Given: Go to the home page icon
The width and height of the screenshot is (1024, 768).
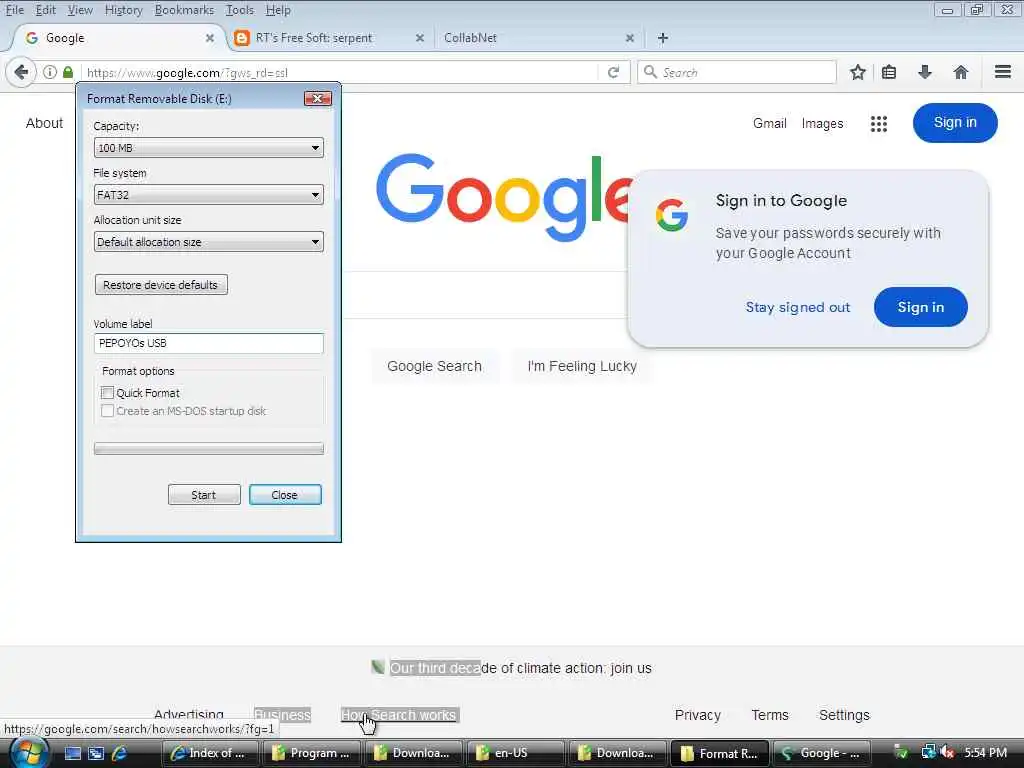Looking at the screenshot, I should pyautogui.click(x=961, y=72).
